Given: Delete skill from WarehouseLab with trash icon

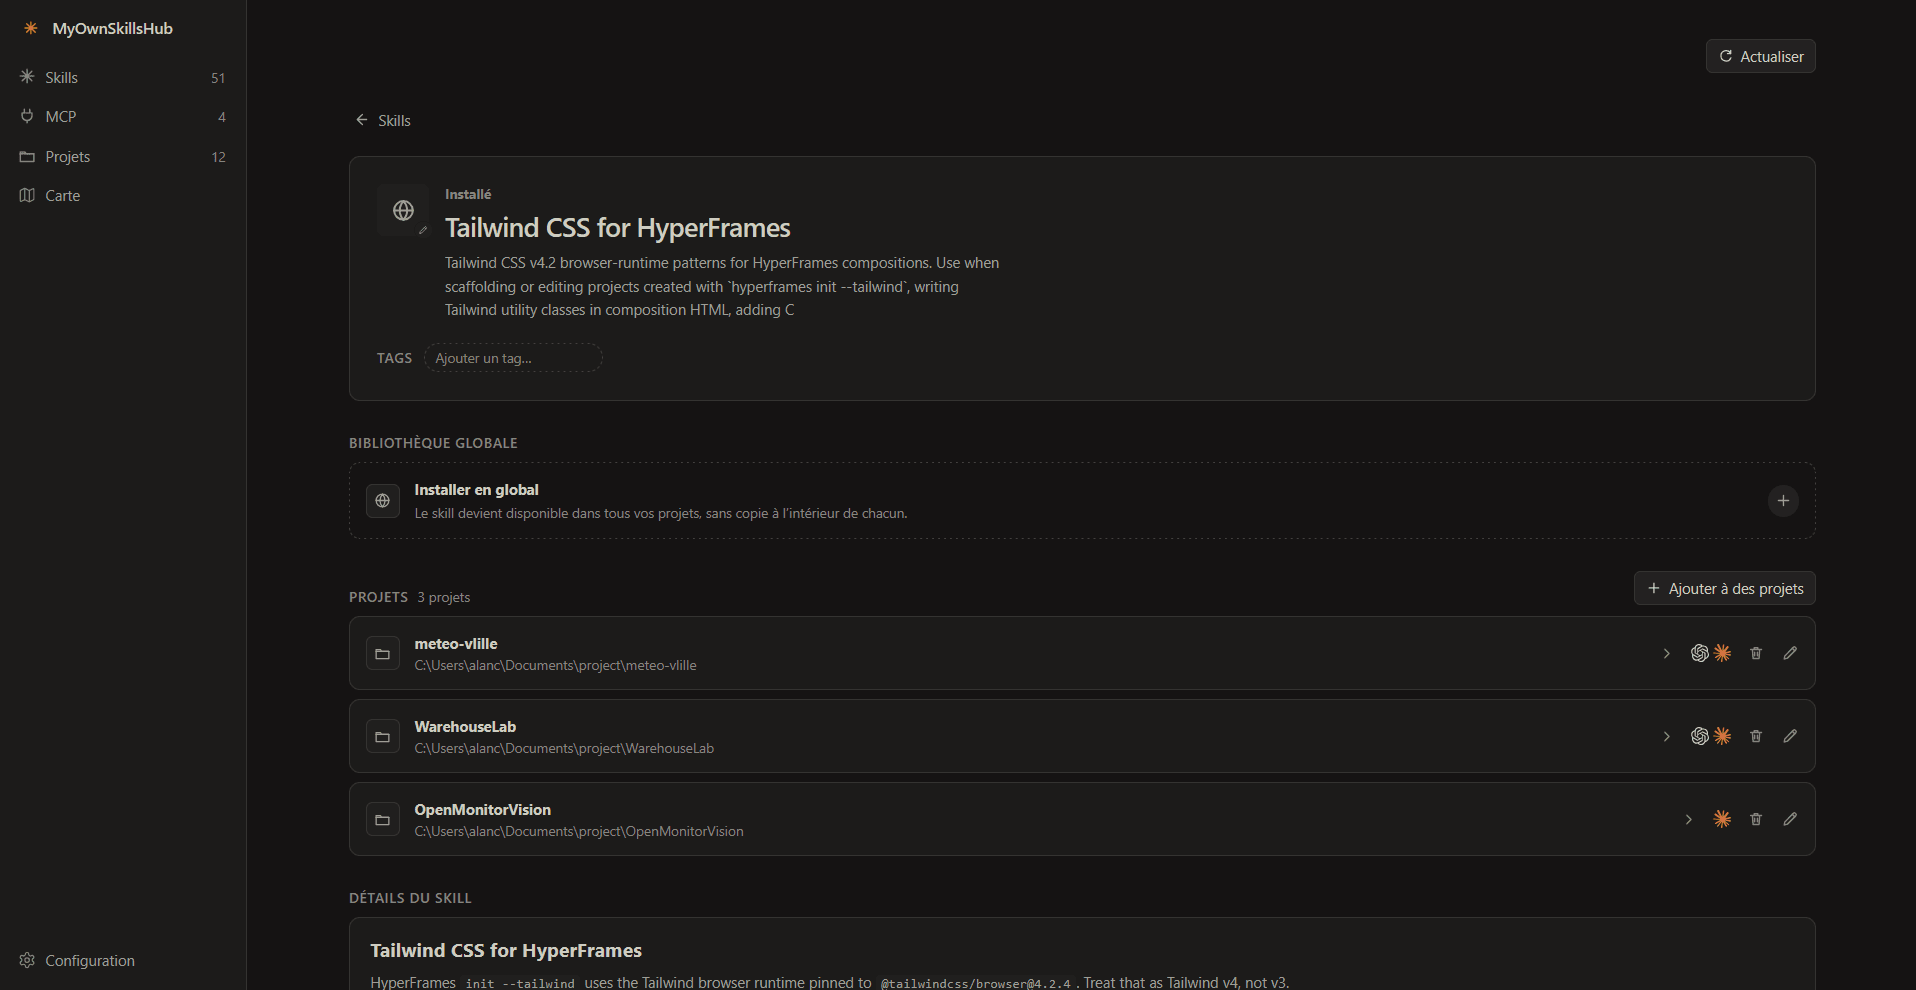Looking at the screenshot, I should (1756, 736).
